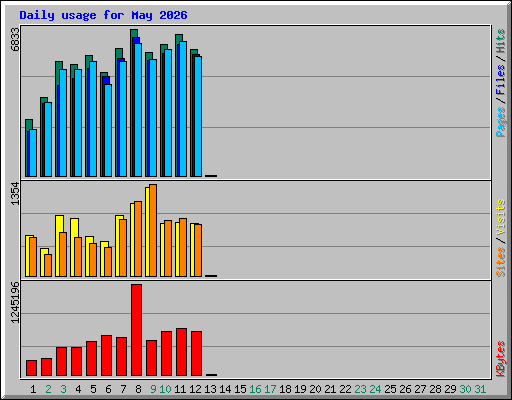
Task: Click the Pages legend label
Action: pyautogui.click(x=500, y=122)
